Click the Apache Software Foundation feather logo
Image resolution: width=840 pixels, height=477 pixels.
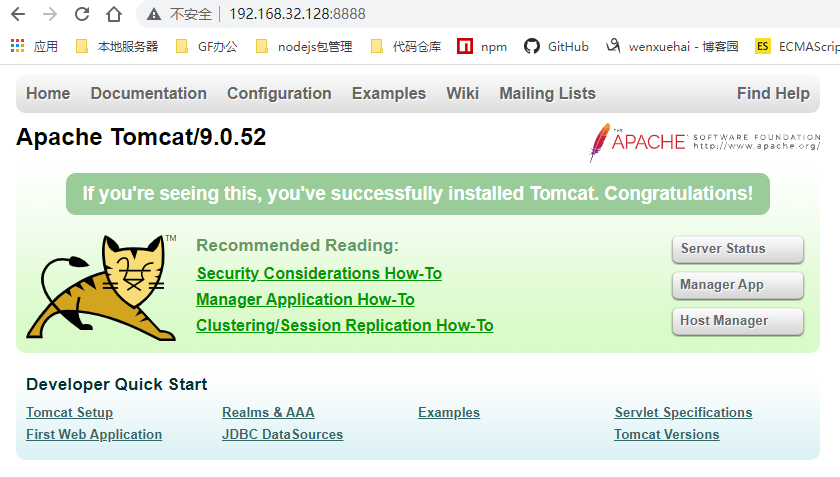pyautogui.click(x=705, y=142)
